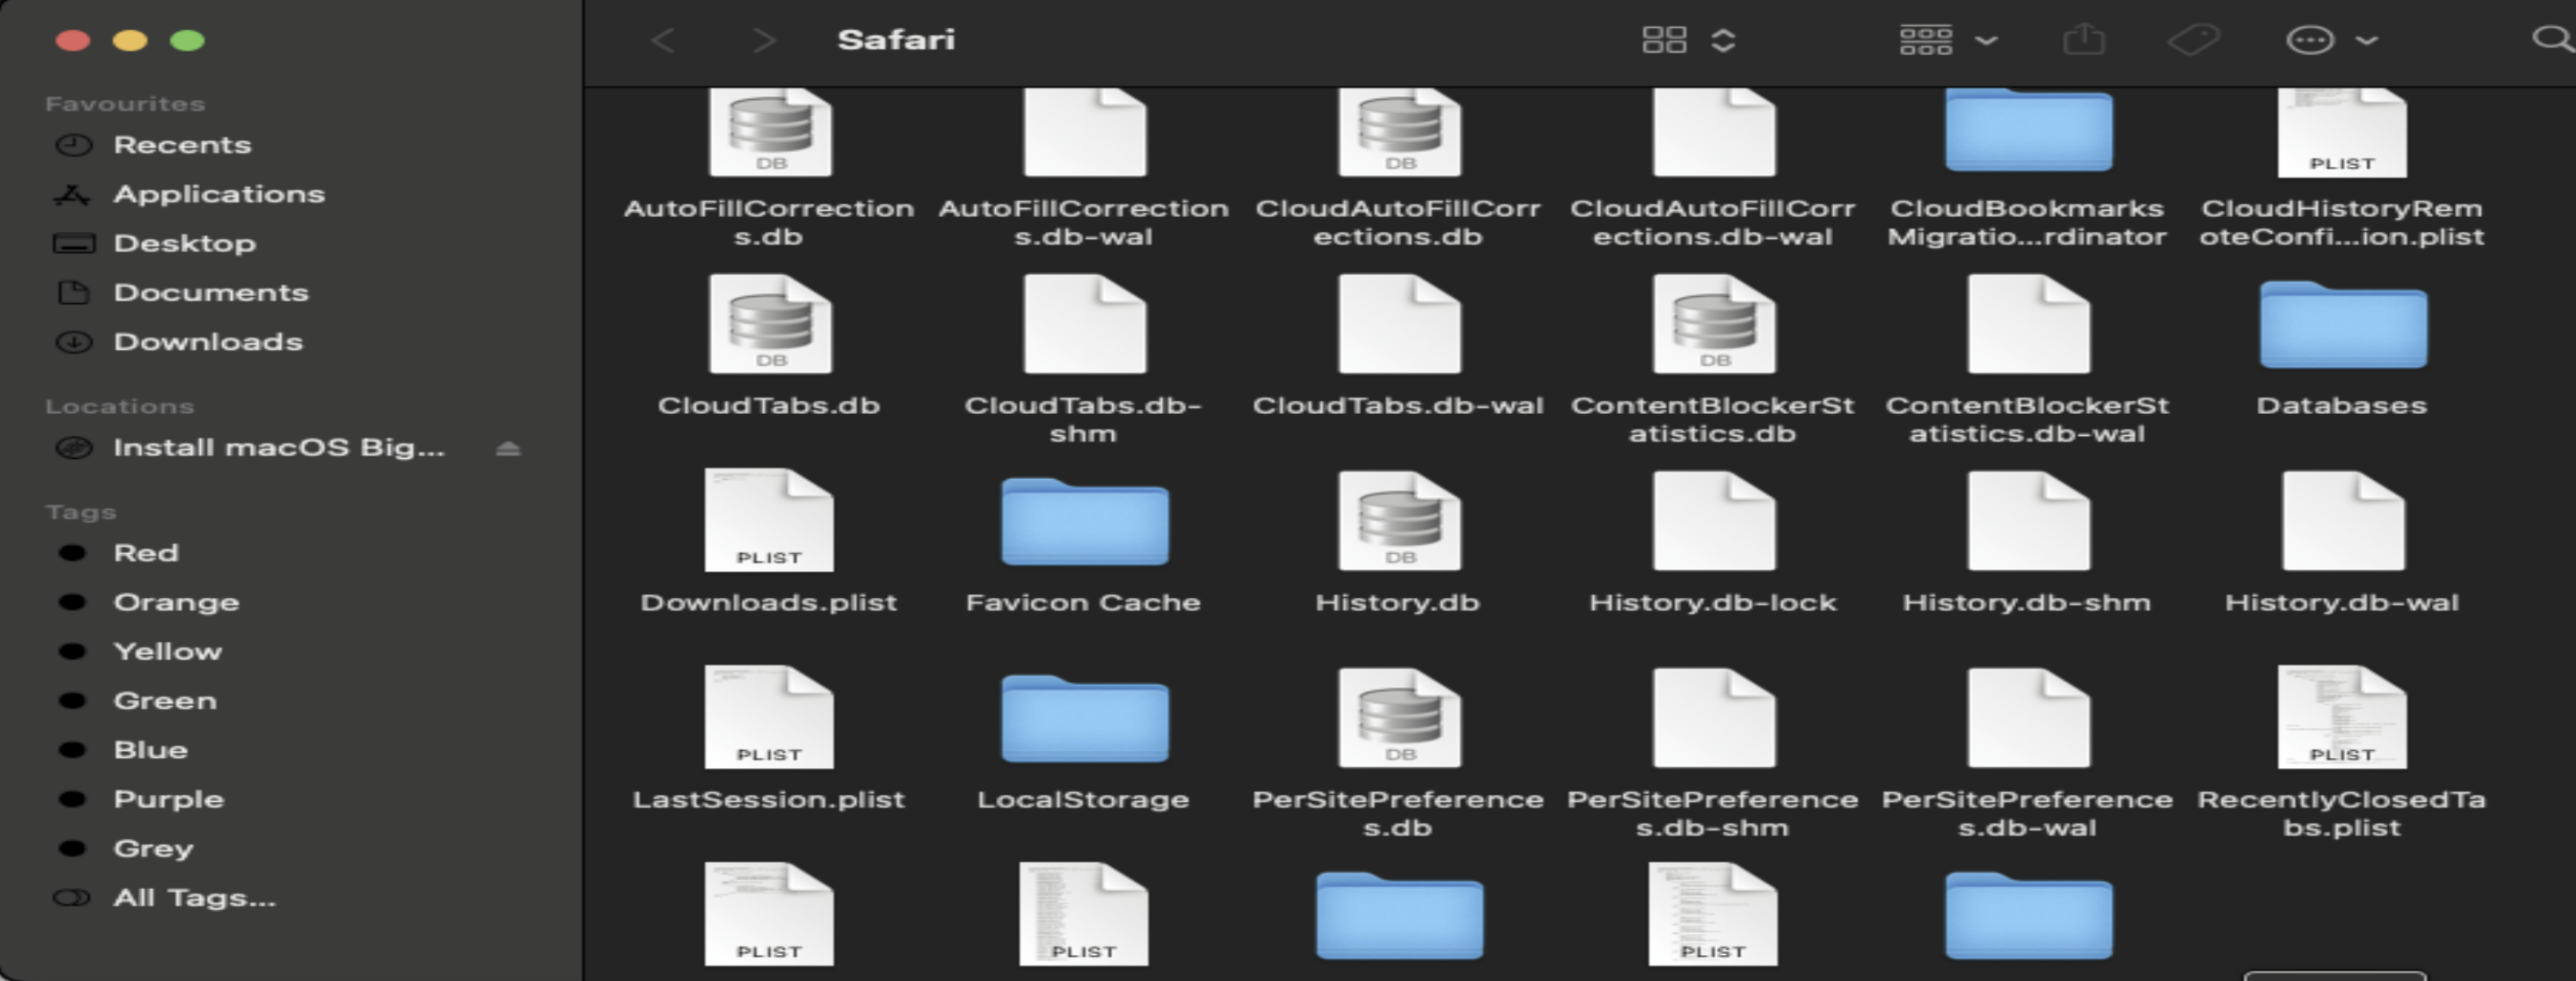
Task: Switch to icon view
Action: tap(1664, 40)
